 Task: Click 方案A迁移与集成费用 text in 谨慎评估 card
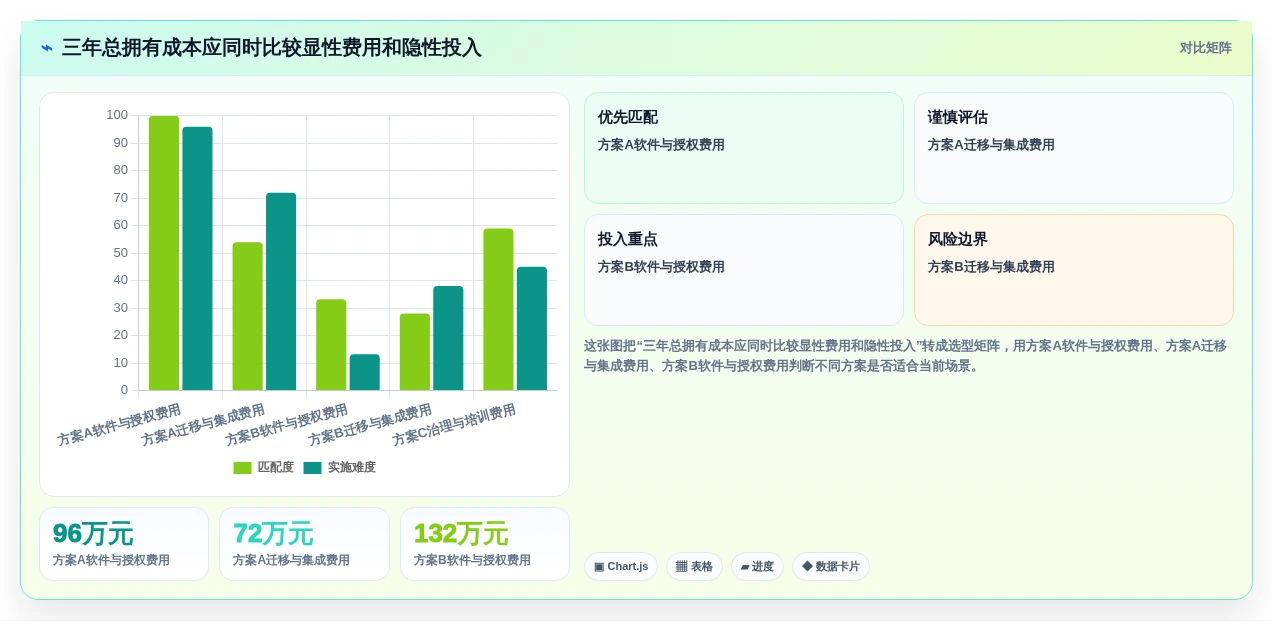coord(991,145)
